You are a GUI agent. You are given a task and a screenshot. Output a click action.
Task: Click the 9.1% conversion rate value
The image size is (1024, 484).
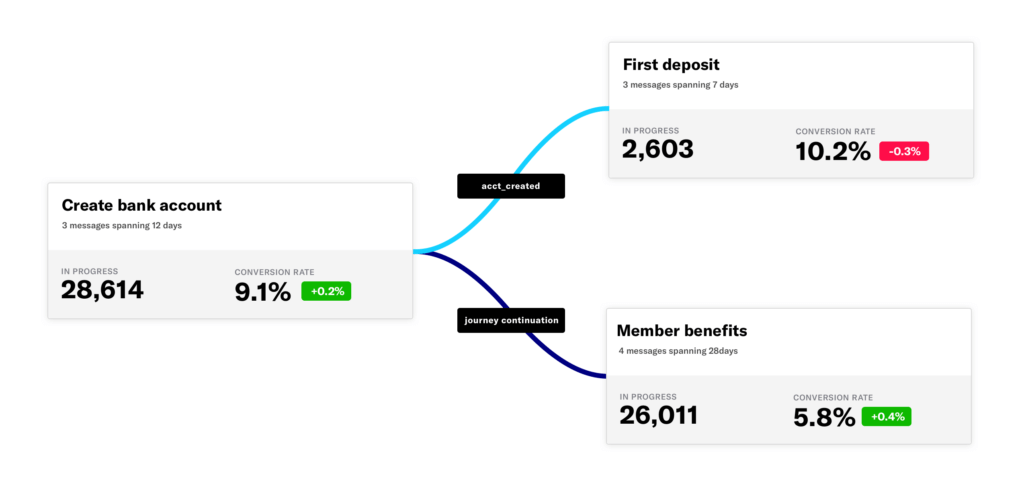(x=263, y=291)
